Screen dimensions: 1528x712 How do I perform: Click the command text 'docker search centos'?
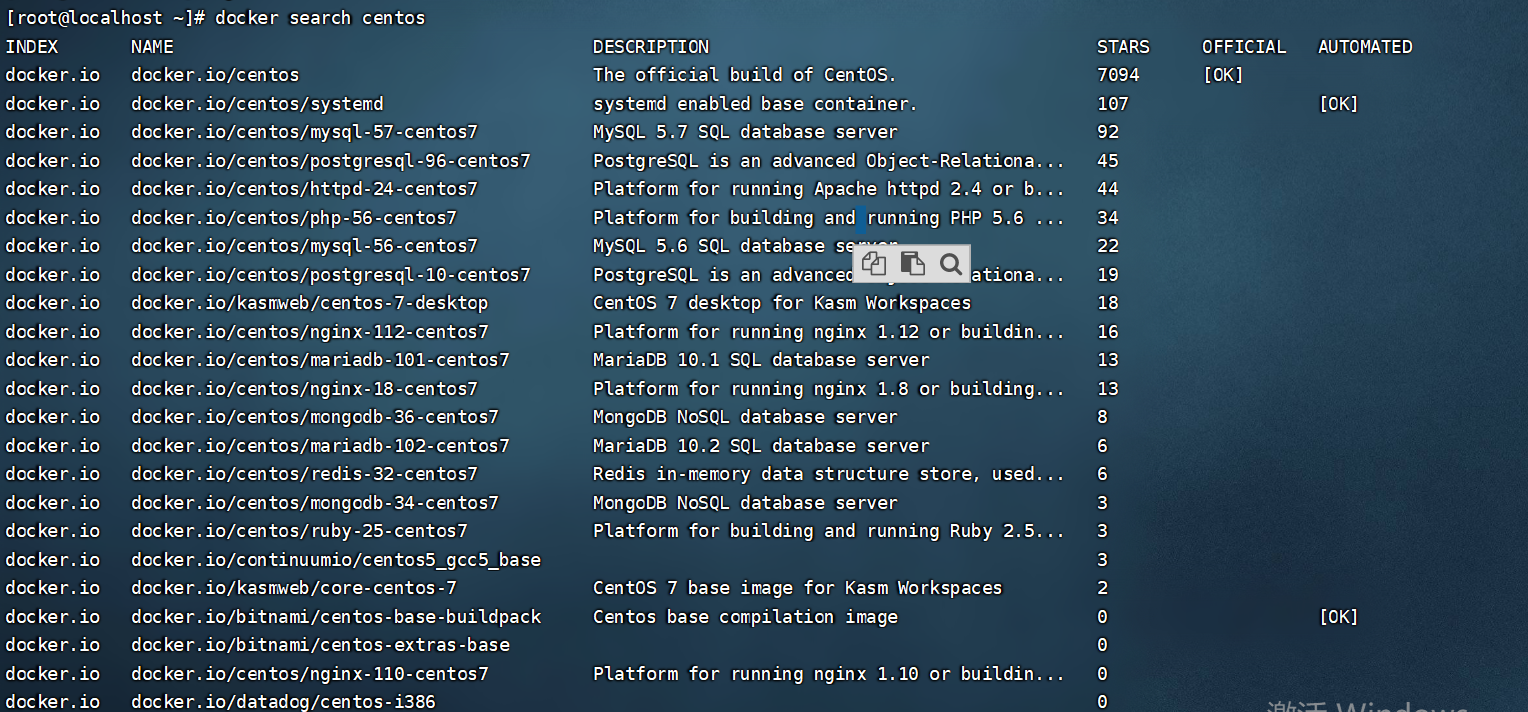(x=320, y=18)
